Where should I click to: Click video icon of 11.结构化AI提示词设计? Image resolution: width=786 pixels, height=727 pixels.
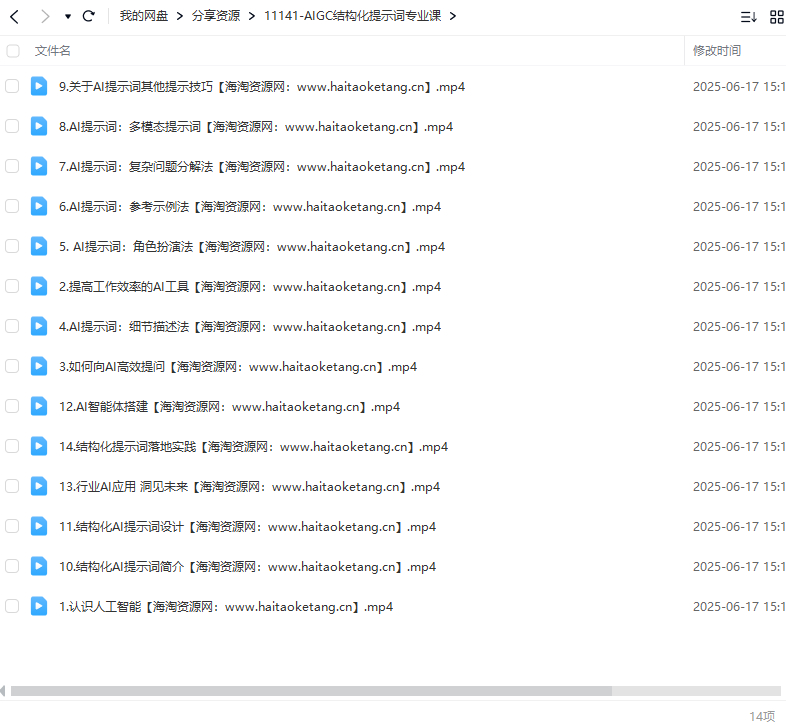pyautogui.click(x=39, y=526)
